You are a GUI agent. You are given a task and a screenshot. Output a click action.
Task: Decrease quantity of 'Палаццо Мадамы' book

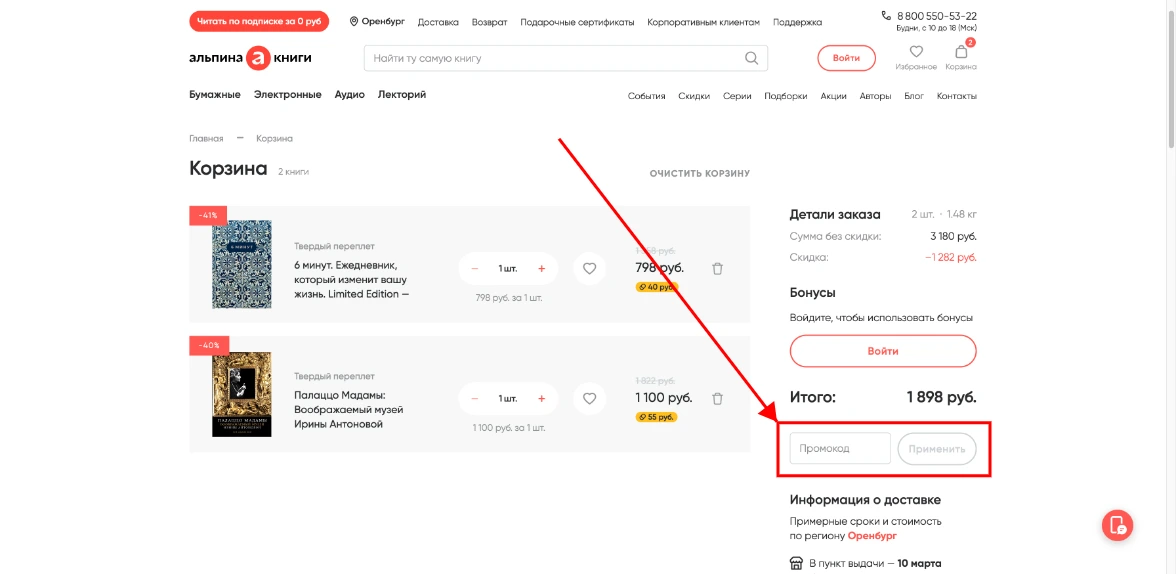475,398
